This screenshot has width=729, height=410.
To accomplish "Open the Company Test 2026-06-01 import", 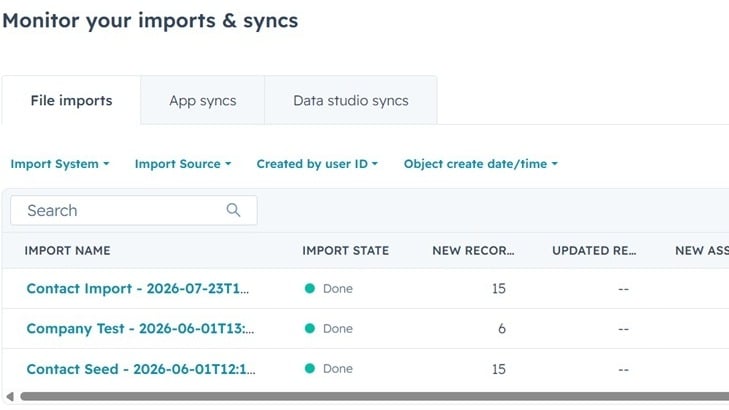I will [140, 329].
